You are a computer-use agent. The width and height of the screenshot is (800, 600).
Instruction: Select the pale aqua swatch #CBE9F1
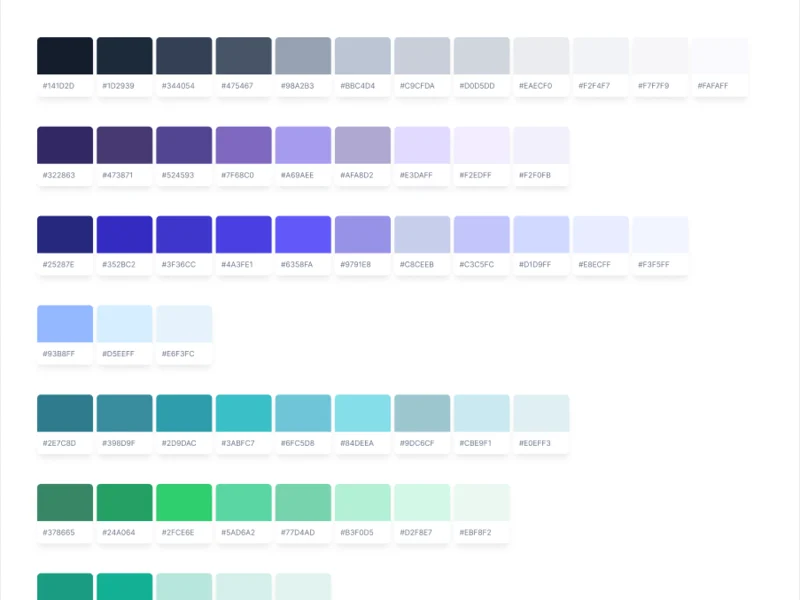[x=482, y=413]
